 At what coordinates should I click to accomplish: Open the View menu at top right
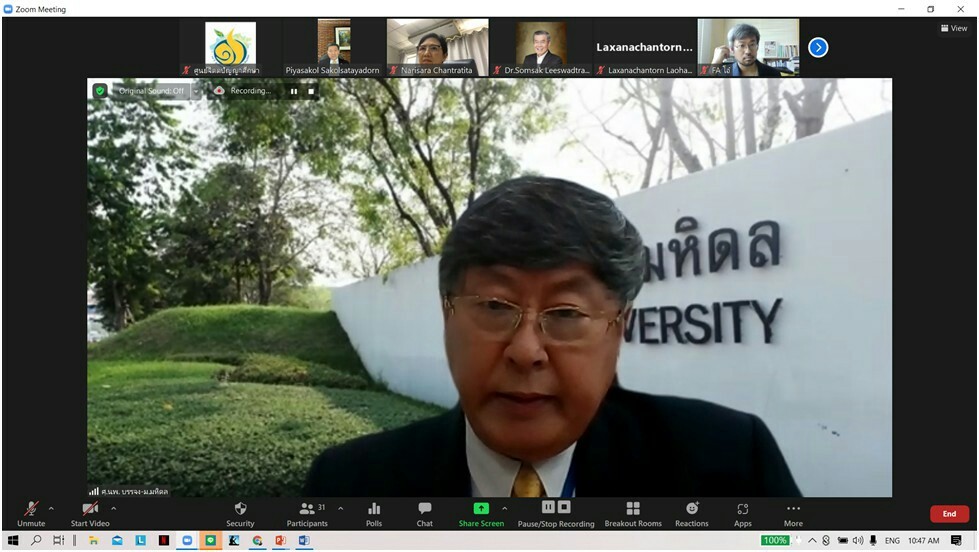pos(954,28)
